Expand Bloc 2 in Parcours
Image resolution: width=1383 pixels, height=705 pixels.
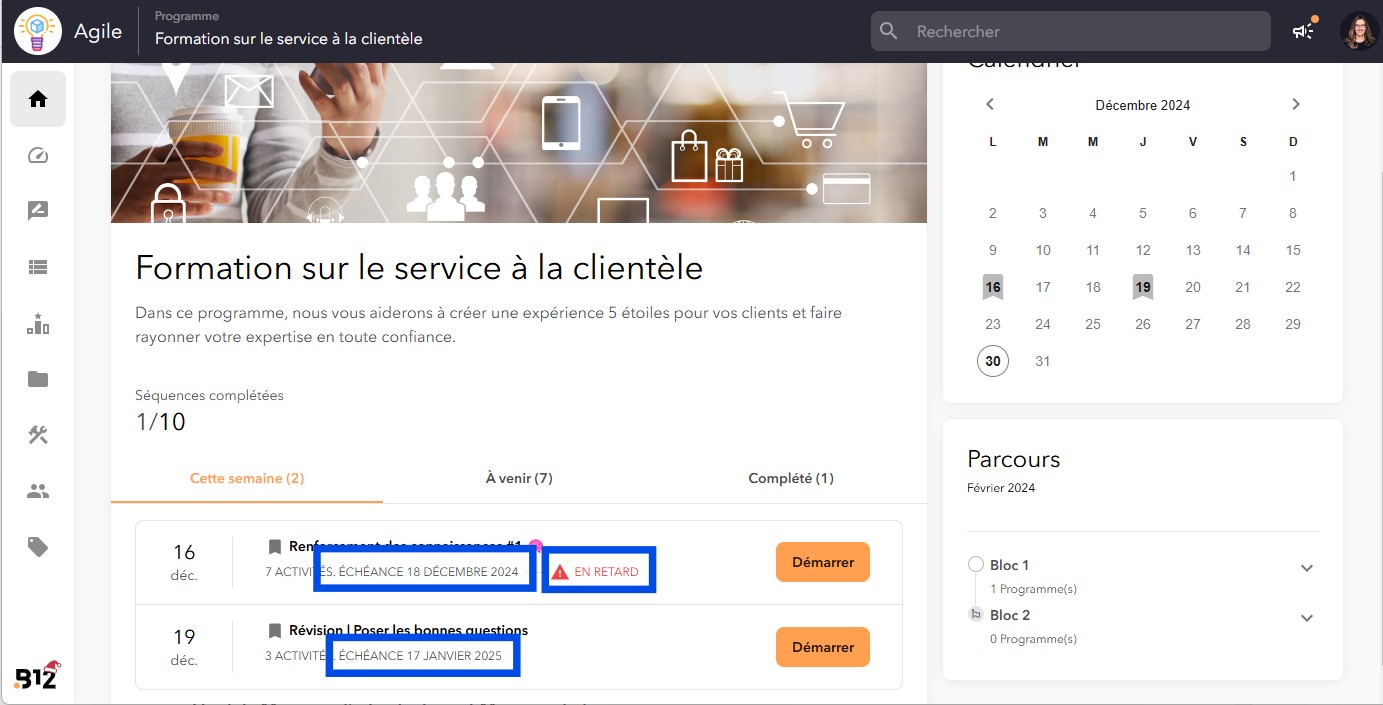[x=1306, y=618]
